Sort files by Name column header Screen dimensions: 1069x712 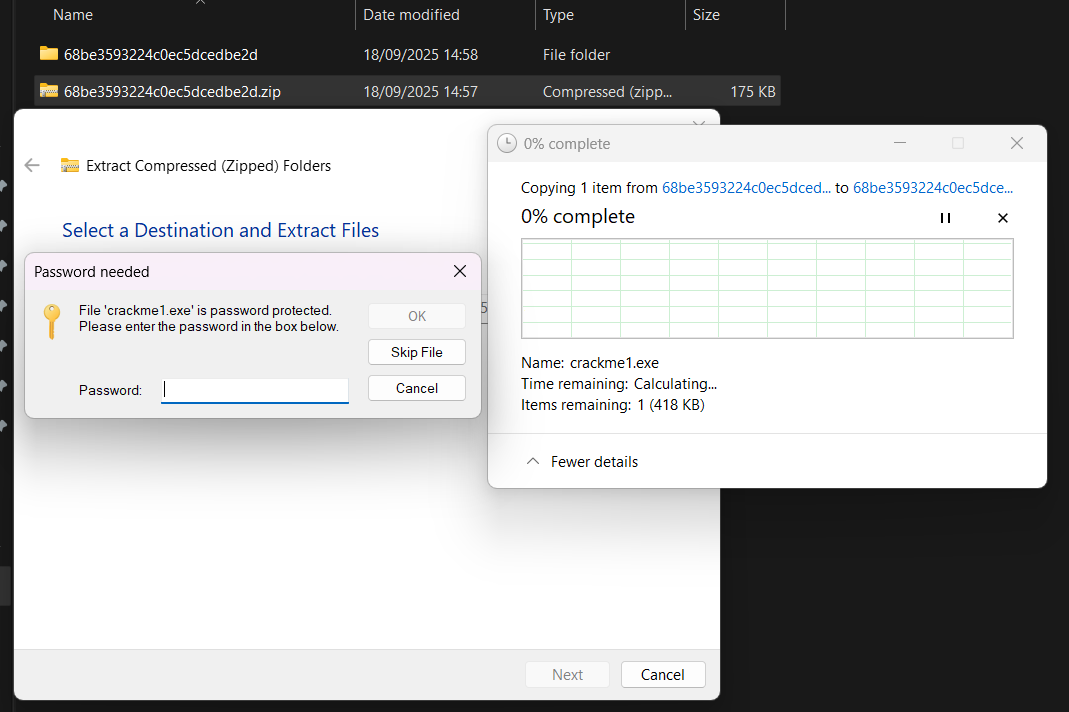click(x=73, y=15)
